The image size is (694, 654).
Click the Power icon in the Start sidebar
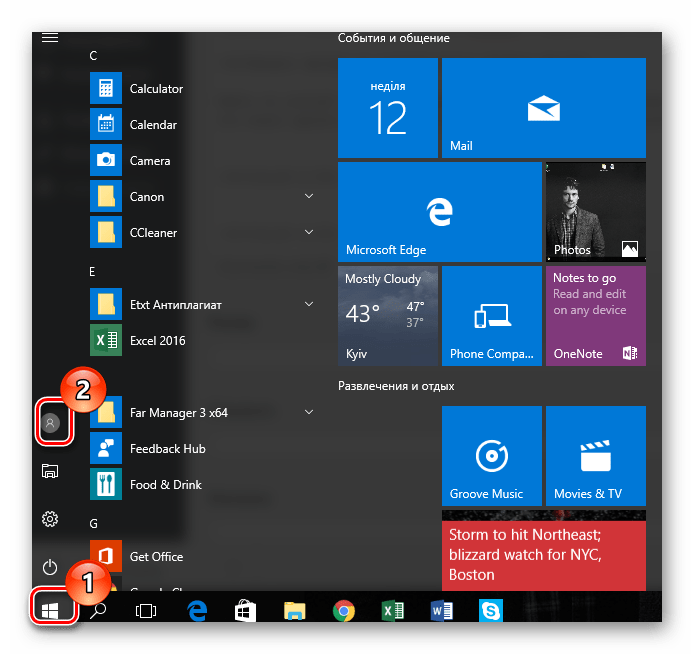coord(50,567)
